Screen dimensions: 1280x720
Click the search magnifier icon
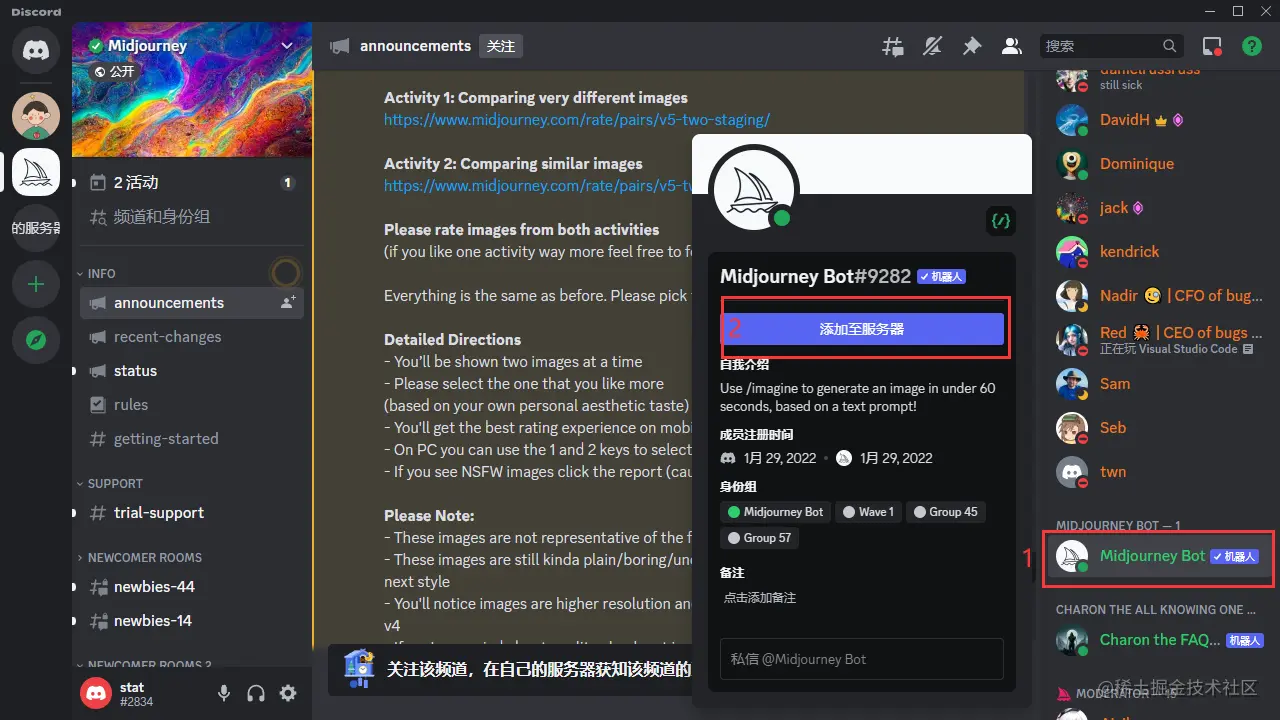pyautogui.click(x=1170, y=46)
